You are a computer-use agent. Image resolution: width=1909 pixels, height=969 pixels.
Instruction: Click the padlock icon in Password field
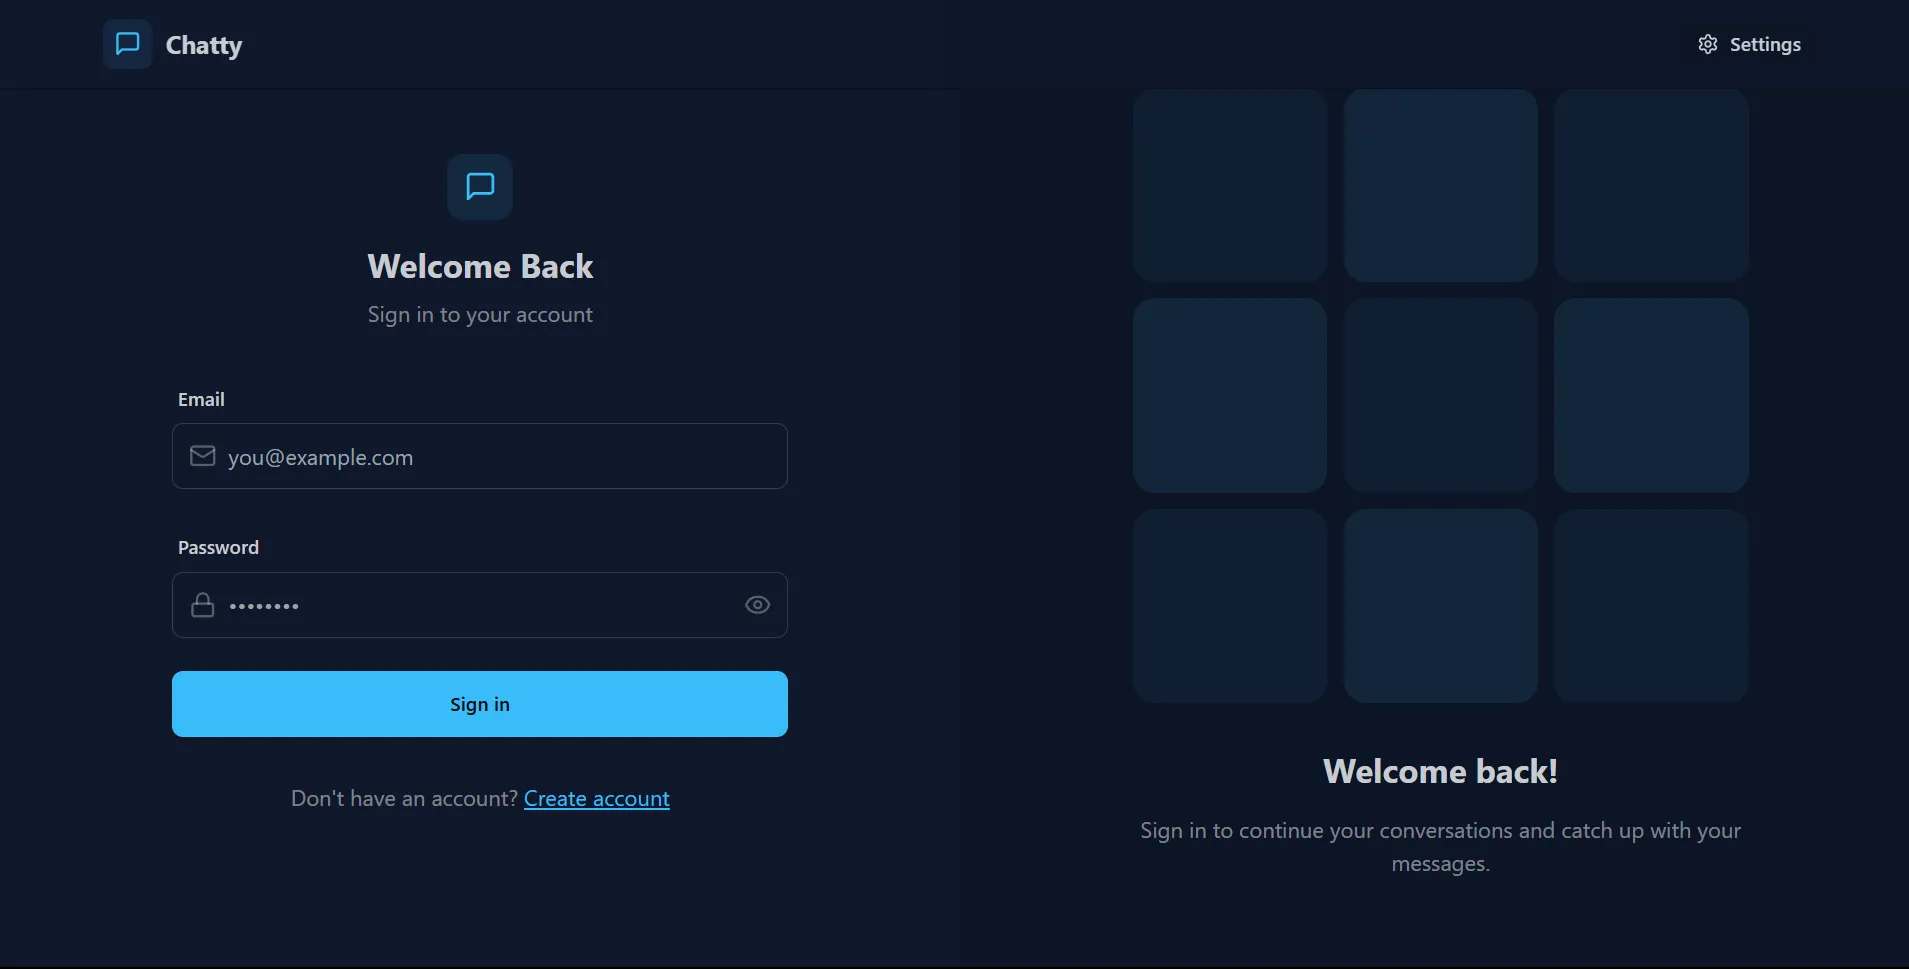(x=203, y=605)
